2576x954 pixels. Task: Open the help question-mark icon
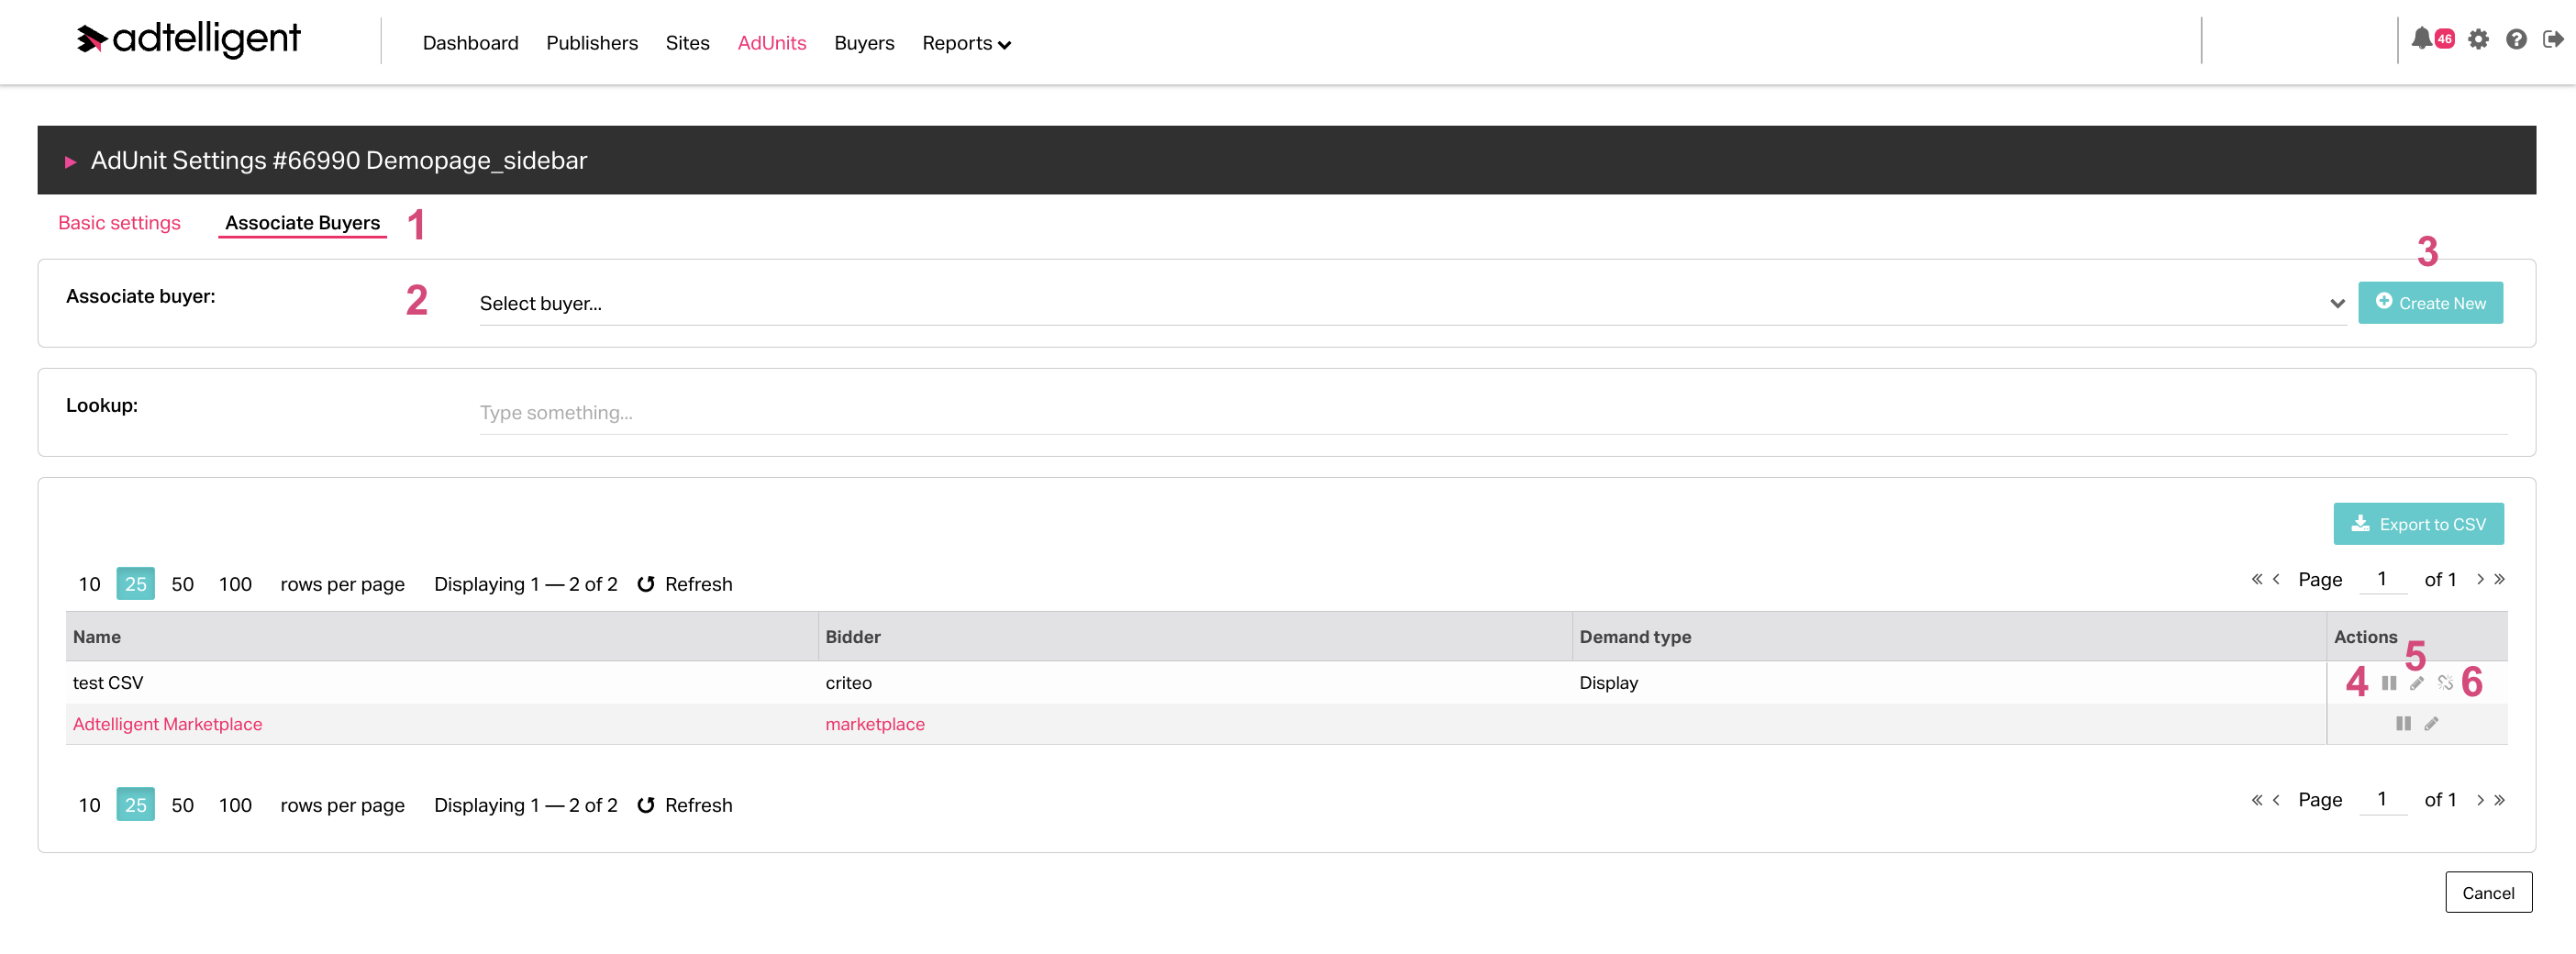point(2516,39)
